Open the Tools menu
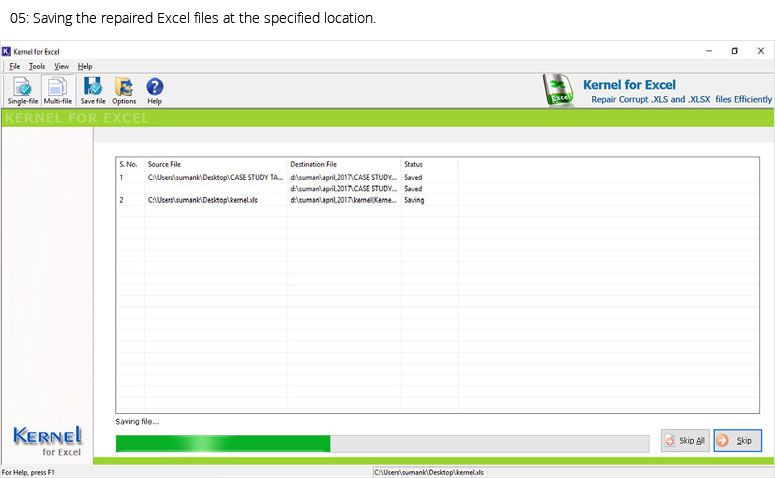775x478 pixels. 37,66
